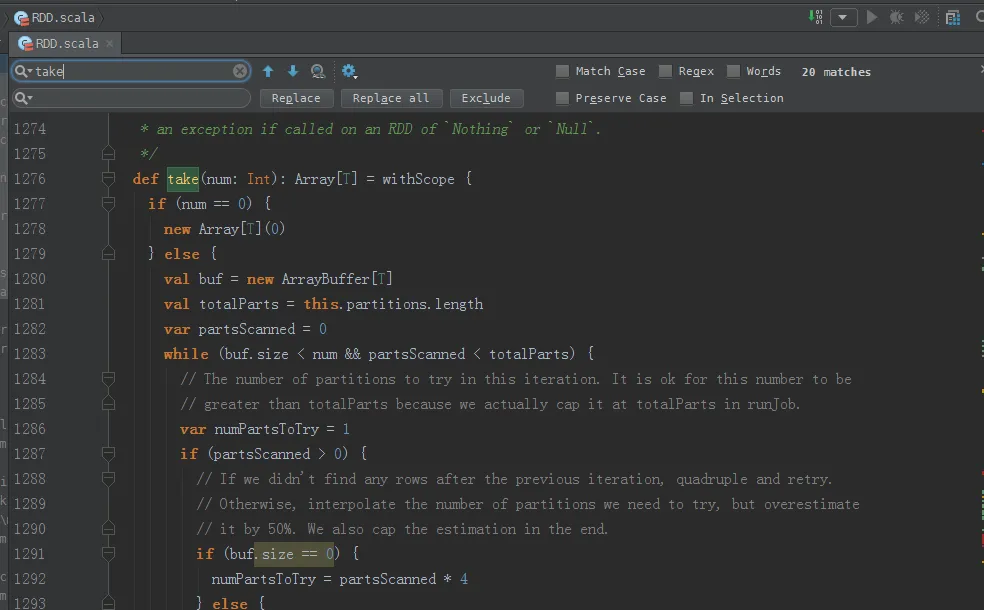Collapse fold marker at line 1287
The width and height of the screenshot is (984, 610).
109,454
